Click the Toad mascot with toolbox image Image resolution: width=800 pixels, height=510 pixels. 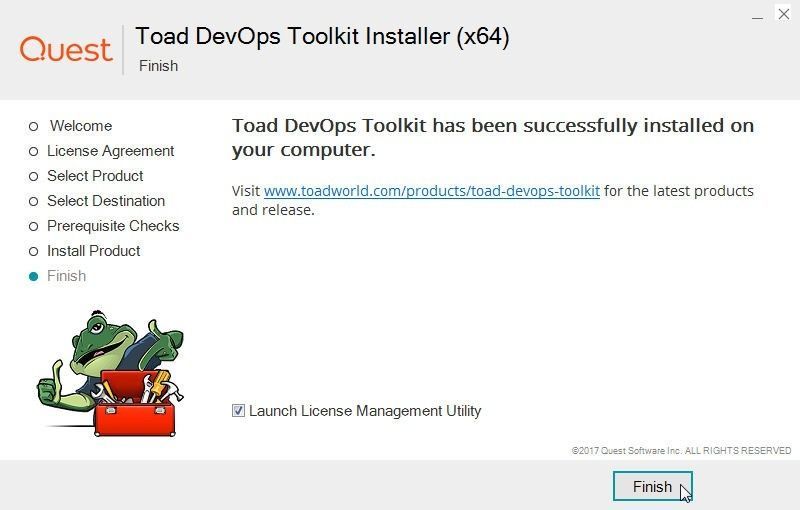point(110,373)
